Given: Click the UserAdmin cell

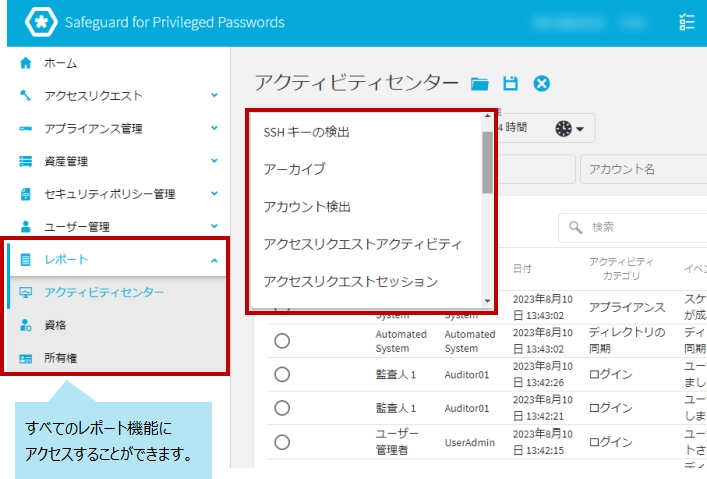Looking at the screenshot, I should point(469,442).
